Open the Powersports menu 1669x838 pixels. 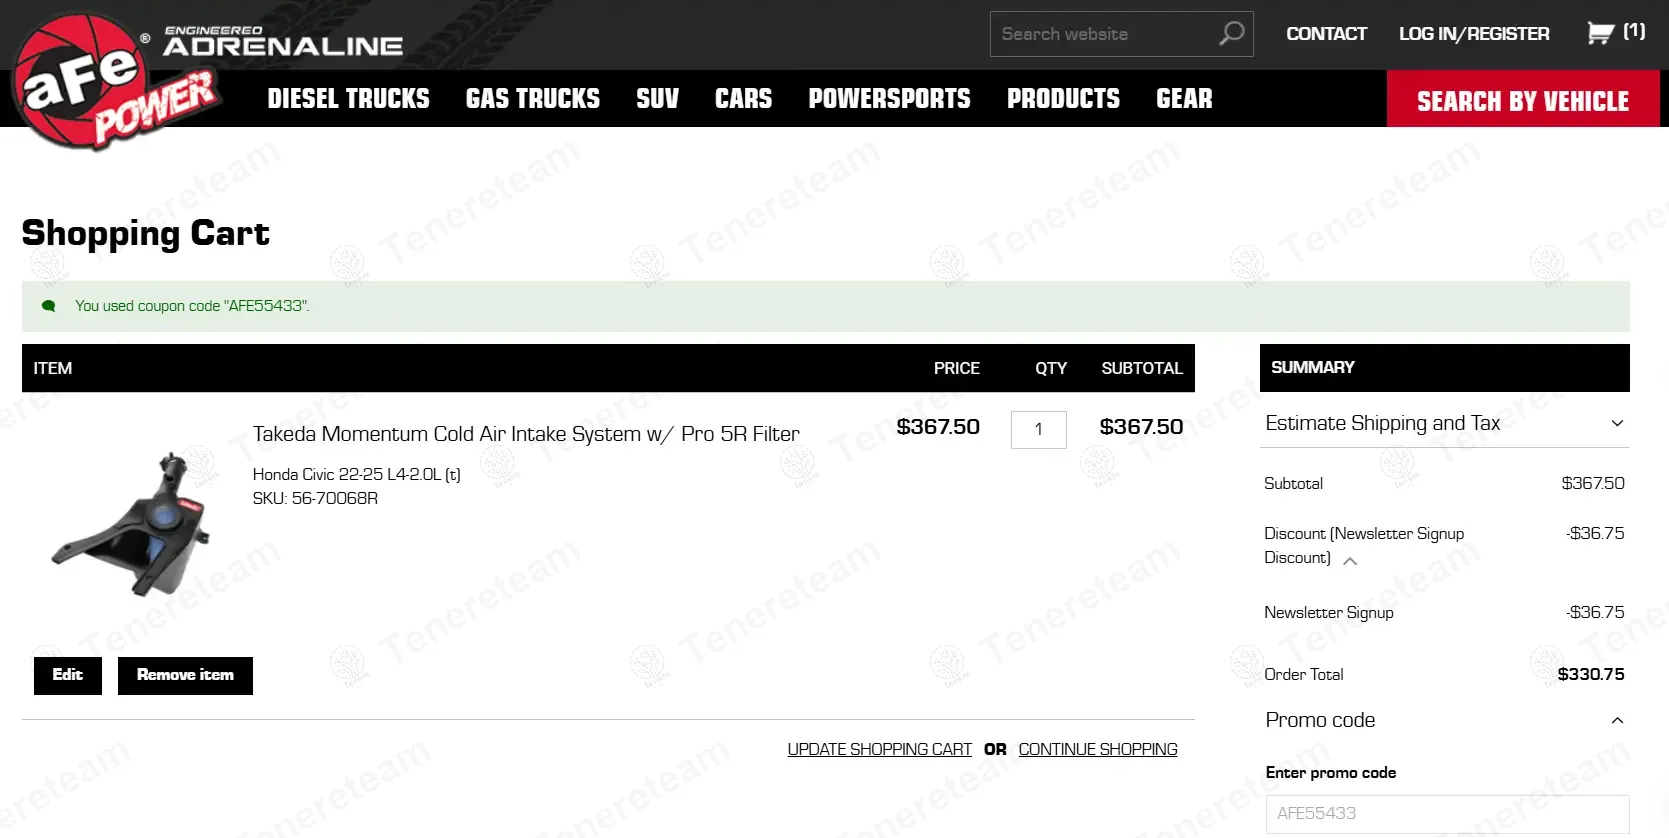tap(889, 99)
